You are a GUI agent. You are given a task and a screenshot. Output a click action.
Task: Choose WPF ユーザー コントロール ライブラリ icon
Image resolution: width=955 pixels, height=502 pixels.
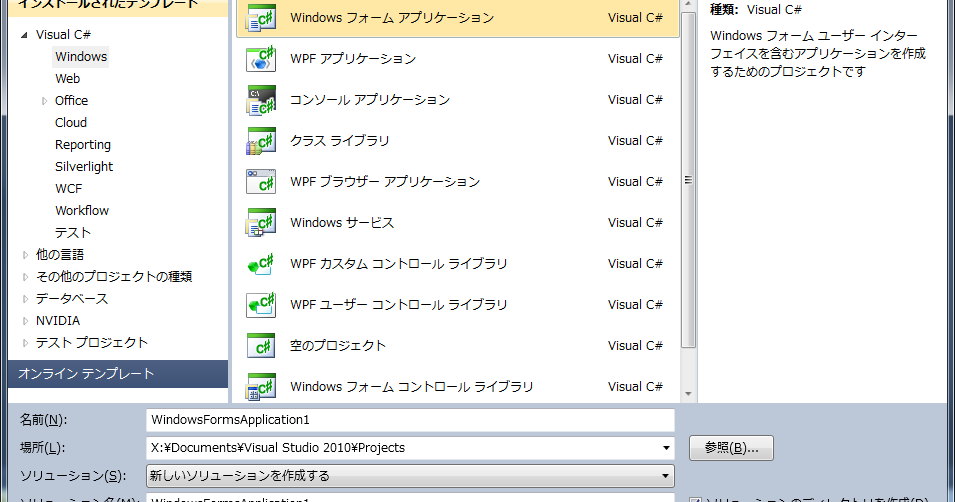[x=261, y=305]
